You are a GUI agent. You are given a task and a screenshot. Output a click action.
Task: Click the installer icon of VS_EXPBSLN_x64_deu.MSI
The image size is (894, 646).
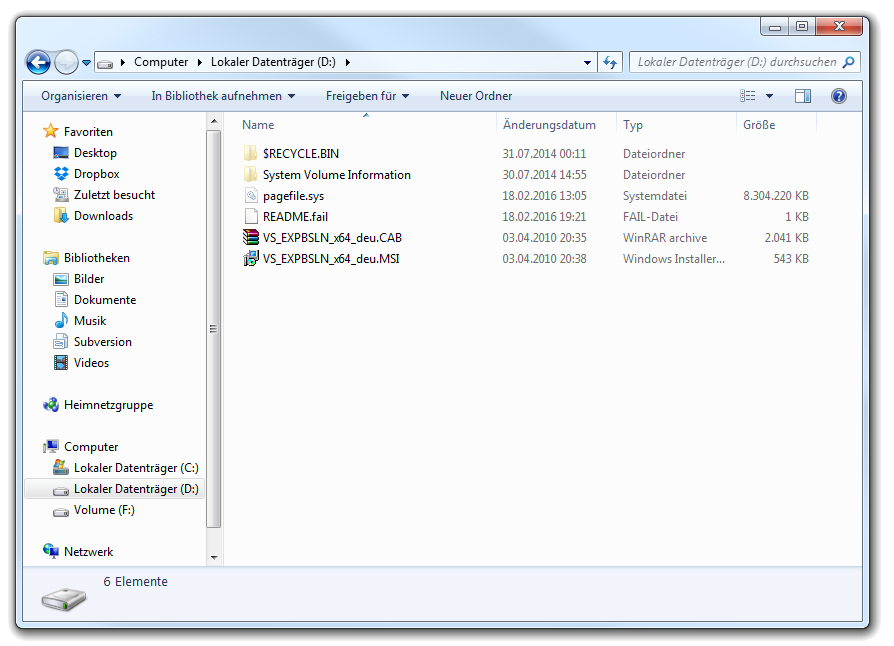click(251, 259)
